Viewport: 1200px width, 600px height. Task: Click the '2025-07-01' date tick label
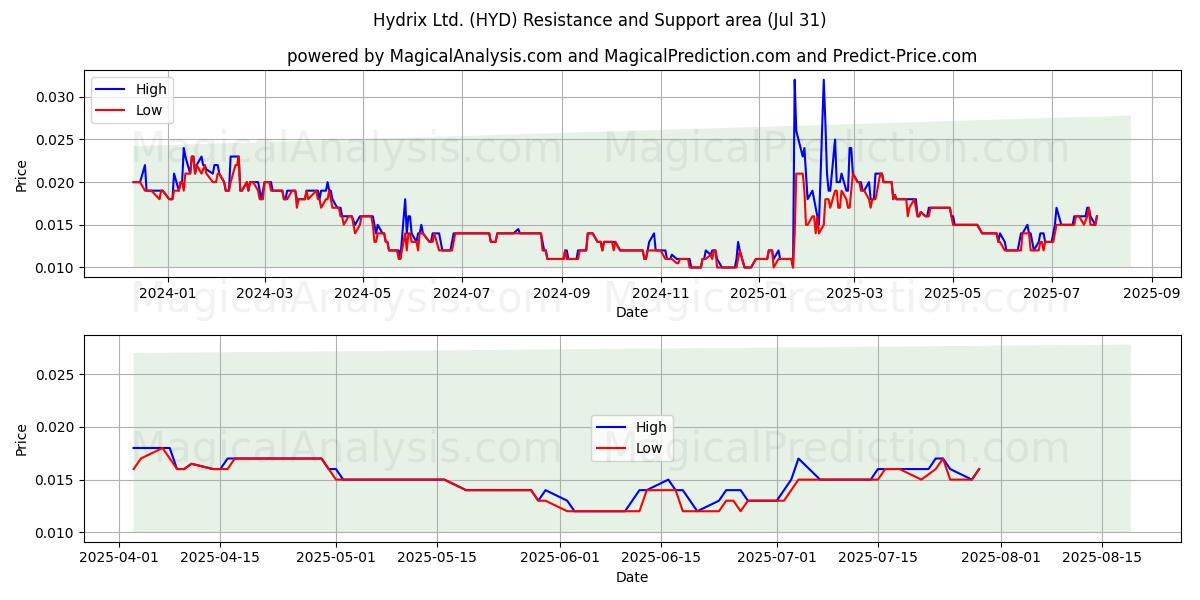pos(777,559)
